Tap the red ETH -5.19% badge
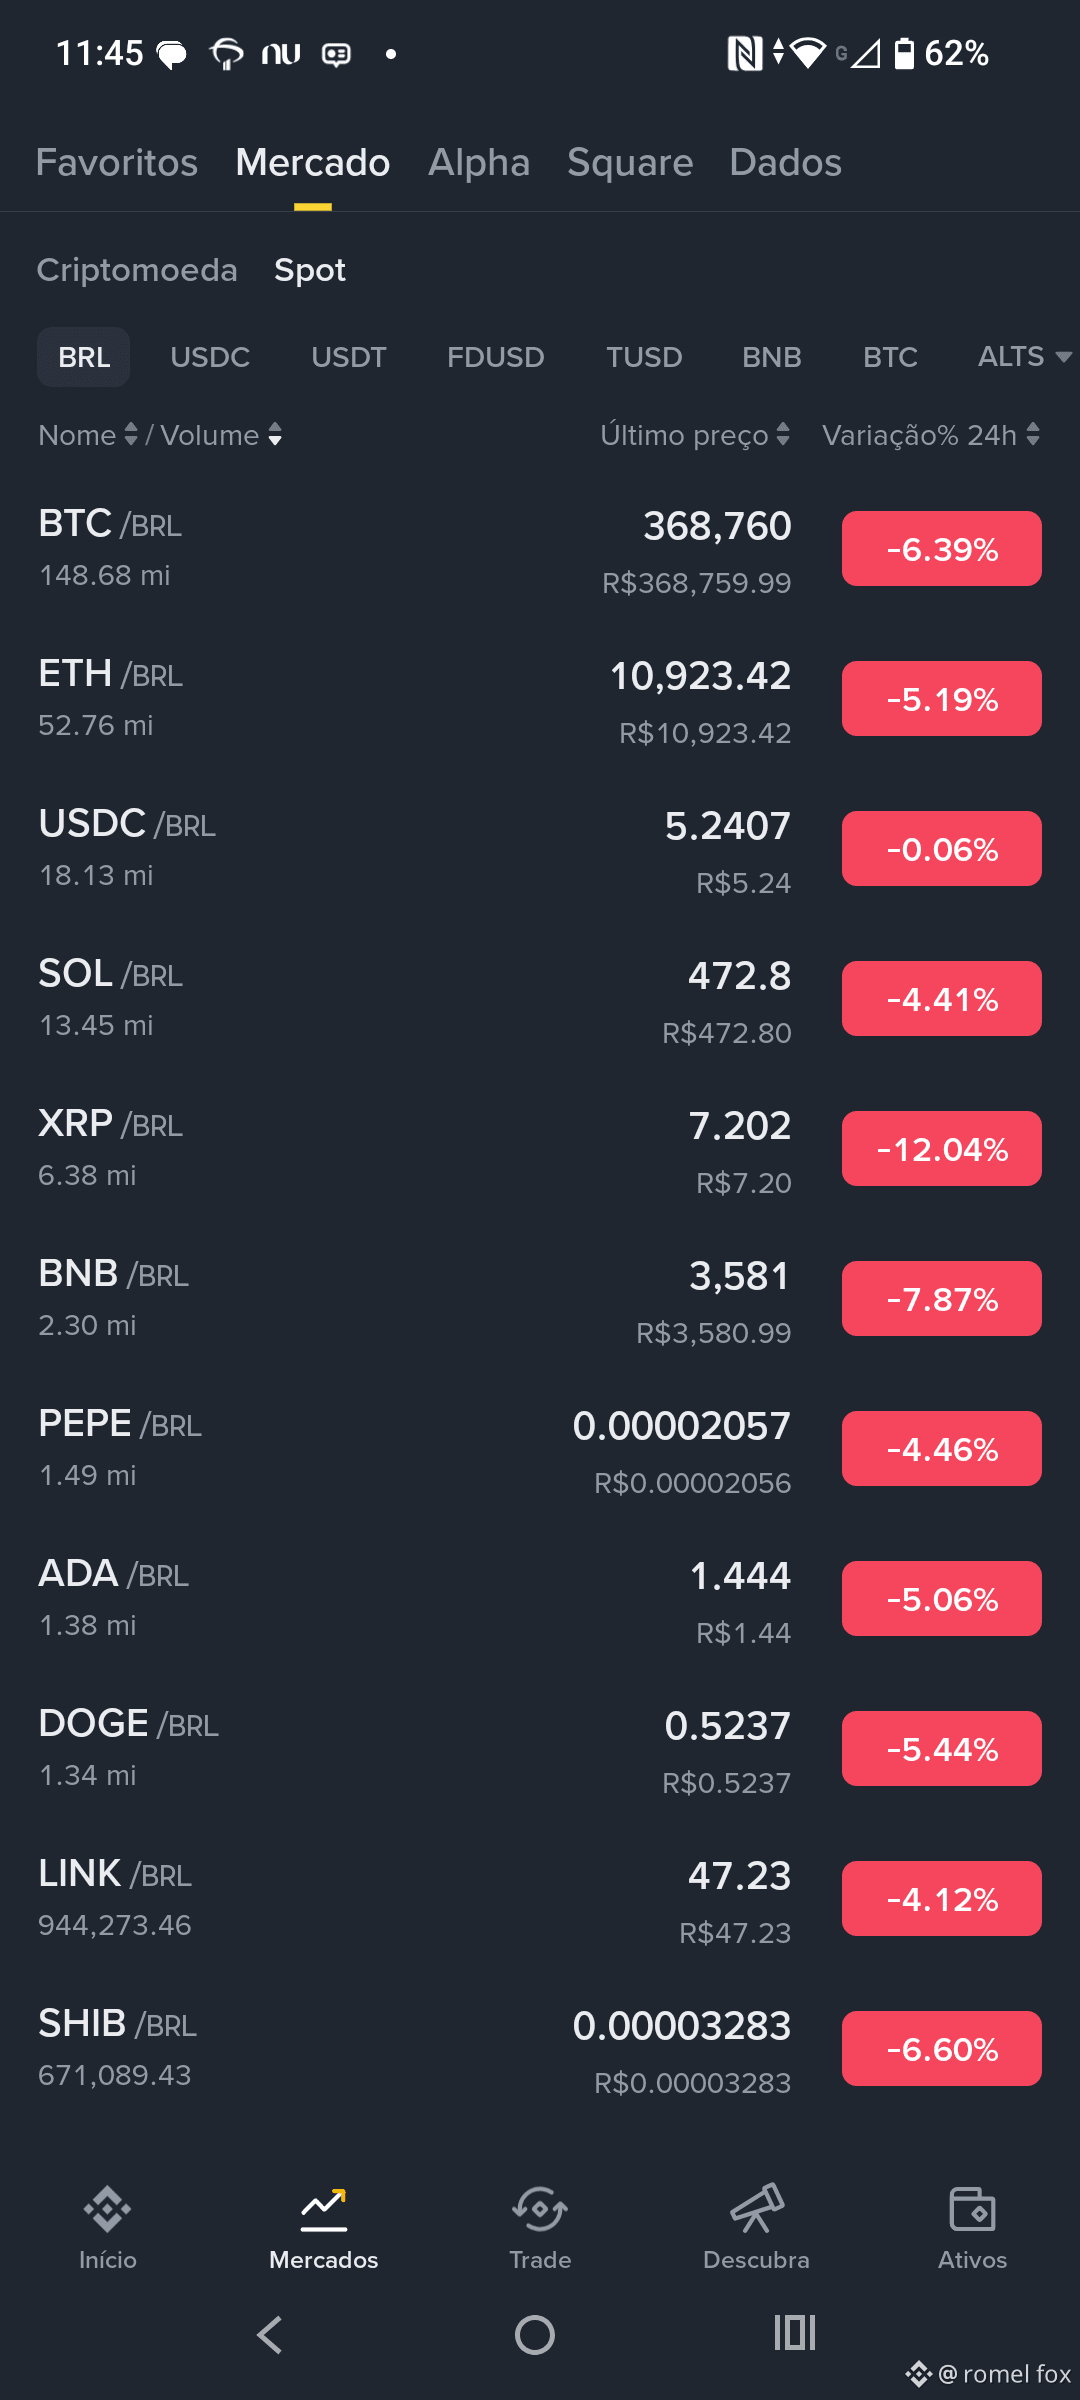This screenshot has width=1080, height=2400. coord(942,699)
